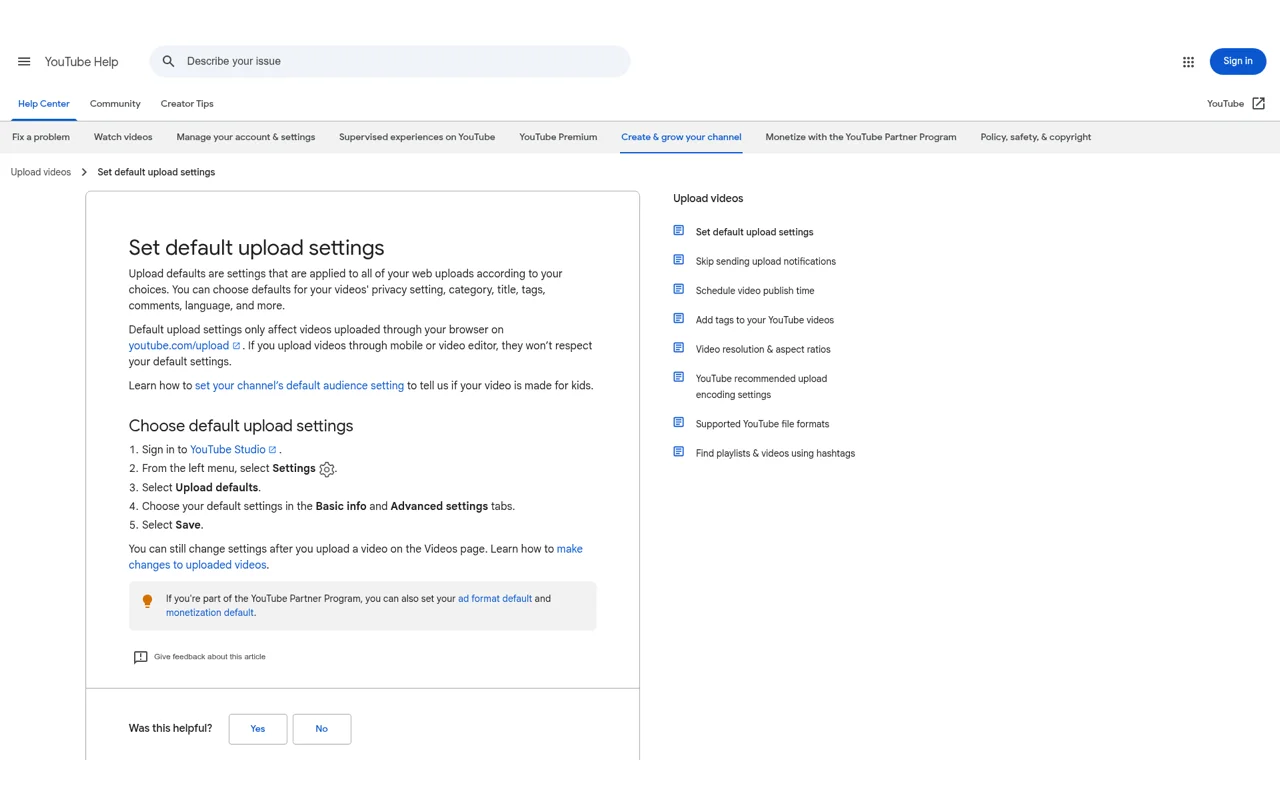1280x800 pixels.
Task: Select the YouTube Premium category
Action: coord(558,137)
